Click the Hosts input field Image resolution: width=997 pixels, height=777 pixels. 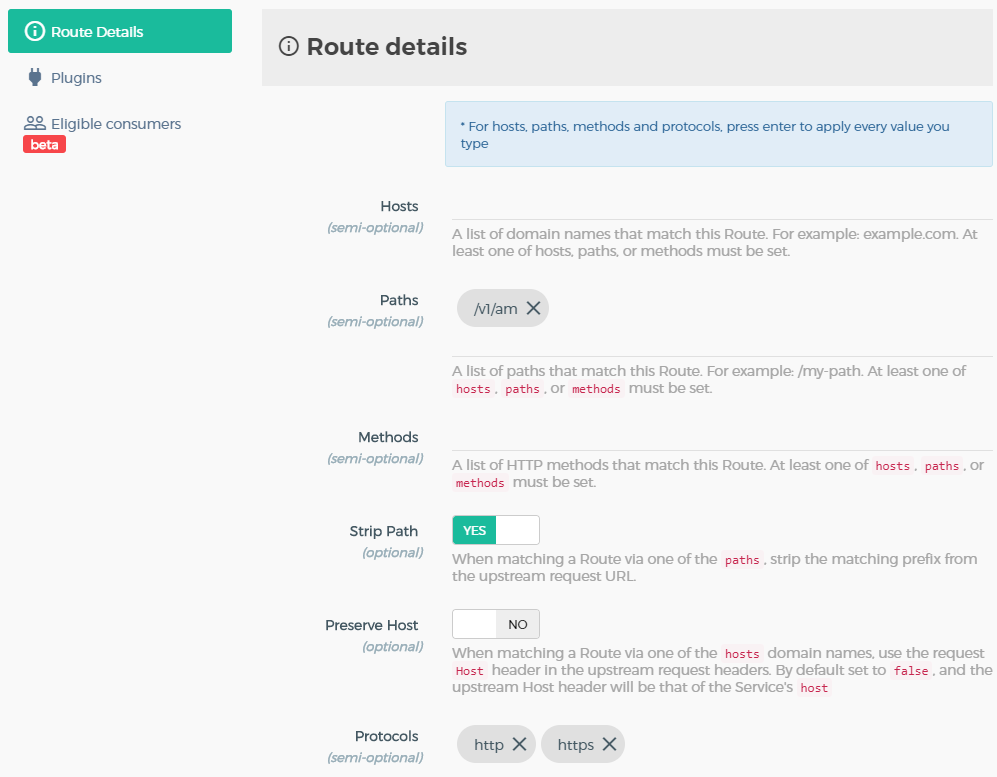tap(722, 207)
